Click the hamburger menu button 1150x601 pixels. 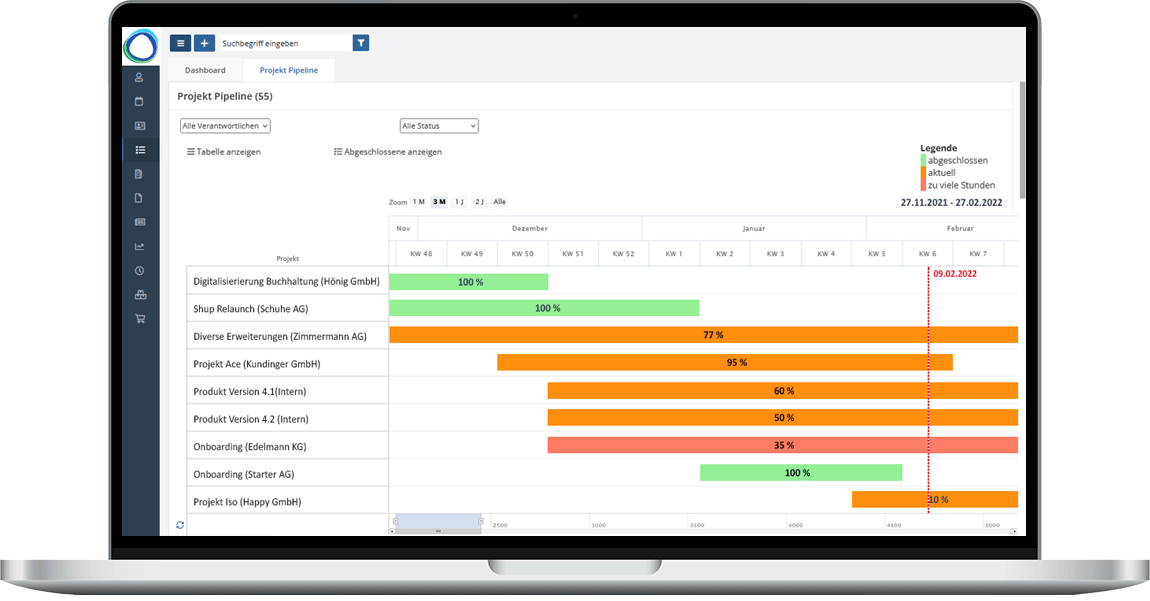(x=180, y=43)
